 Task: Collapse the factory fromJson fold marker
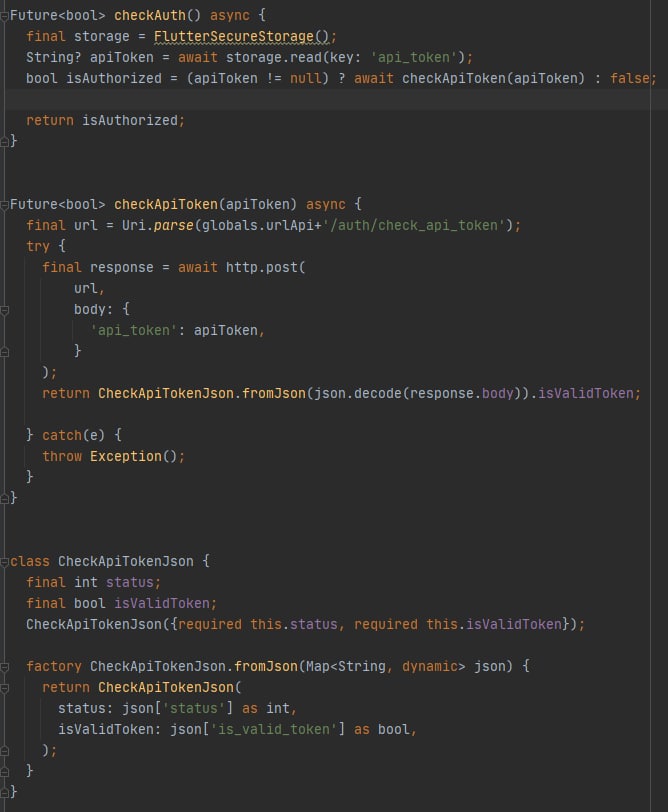(x=4, y=667)
